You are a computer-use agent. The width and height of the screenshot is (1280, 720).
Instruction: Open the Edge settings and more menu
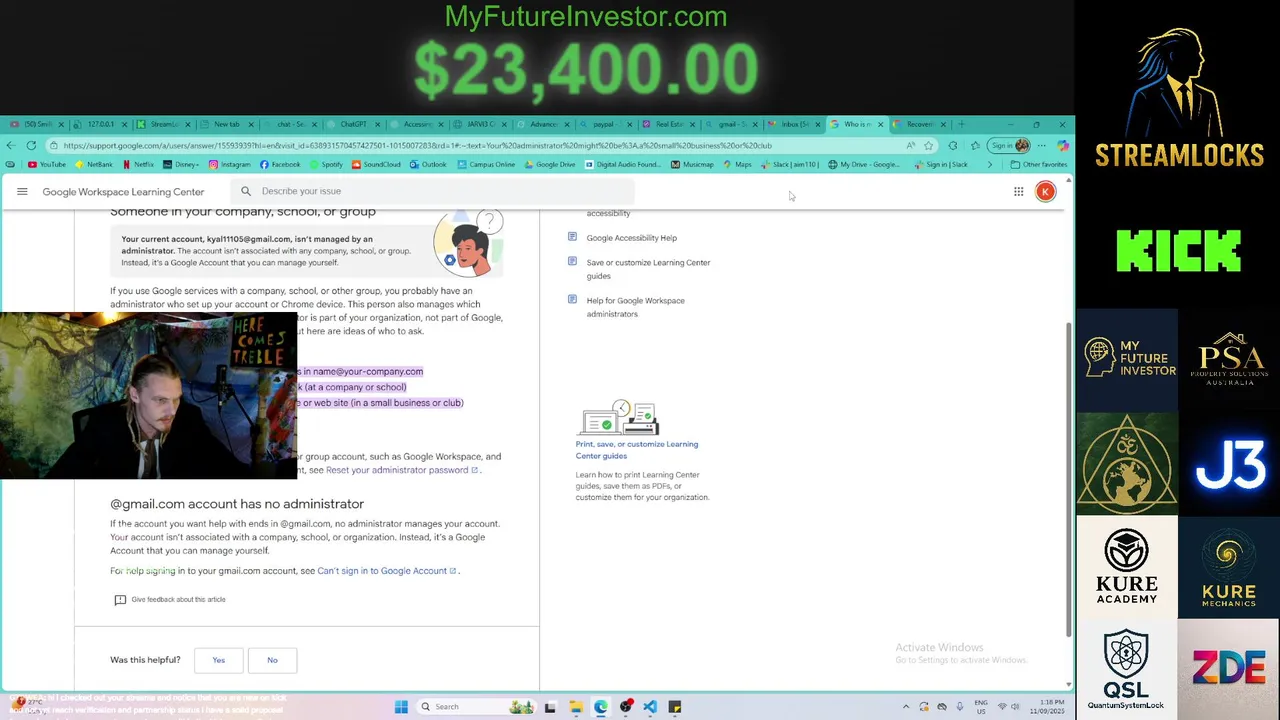coord(1041,145)
